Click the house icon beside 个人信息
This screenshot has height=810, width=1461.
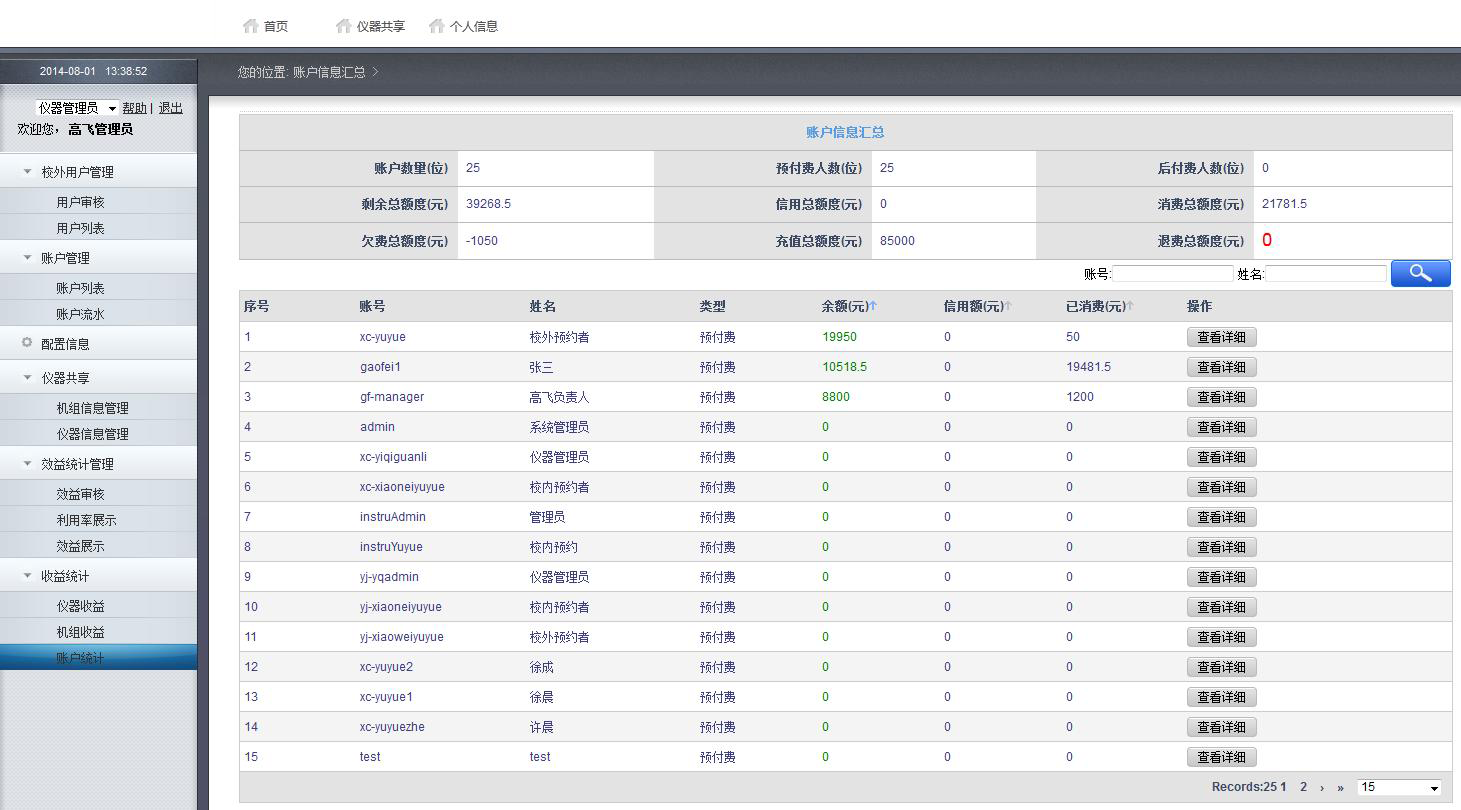click(x=436, y=26)
